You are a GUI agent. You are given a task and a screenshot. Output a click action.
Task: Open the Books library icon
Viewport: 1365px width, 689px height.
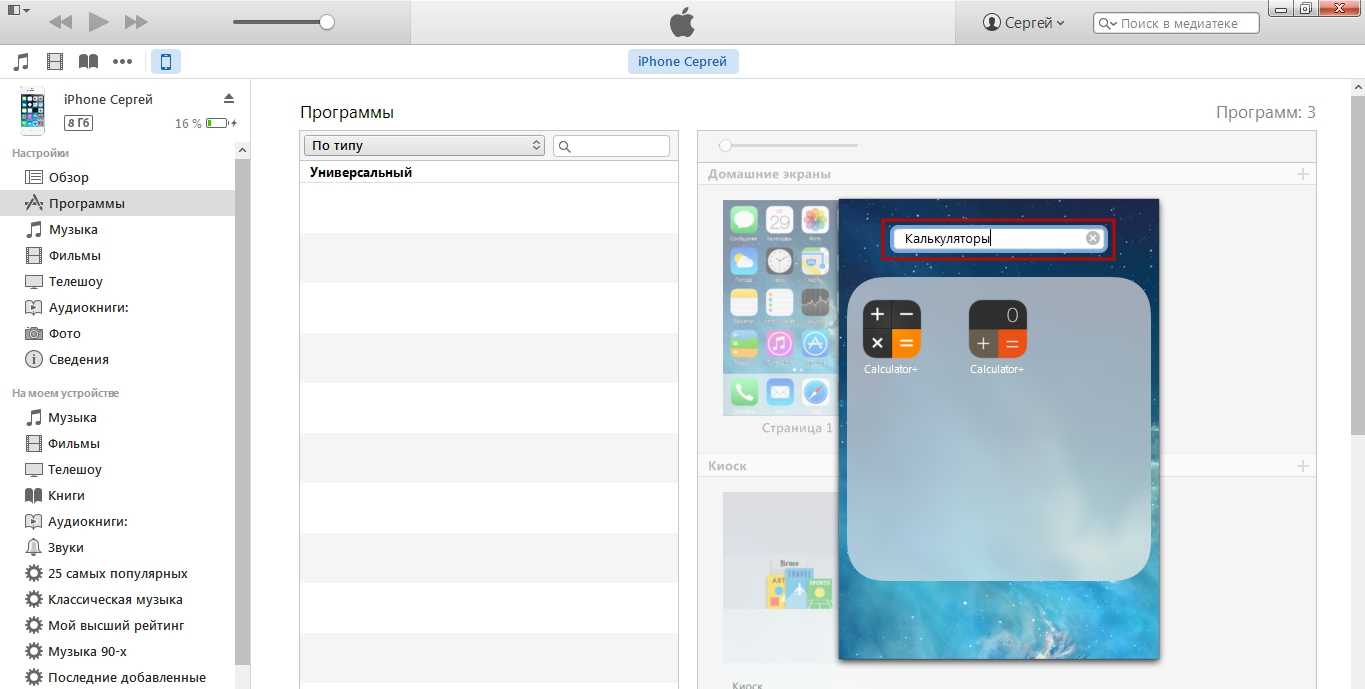[89, 62]
